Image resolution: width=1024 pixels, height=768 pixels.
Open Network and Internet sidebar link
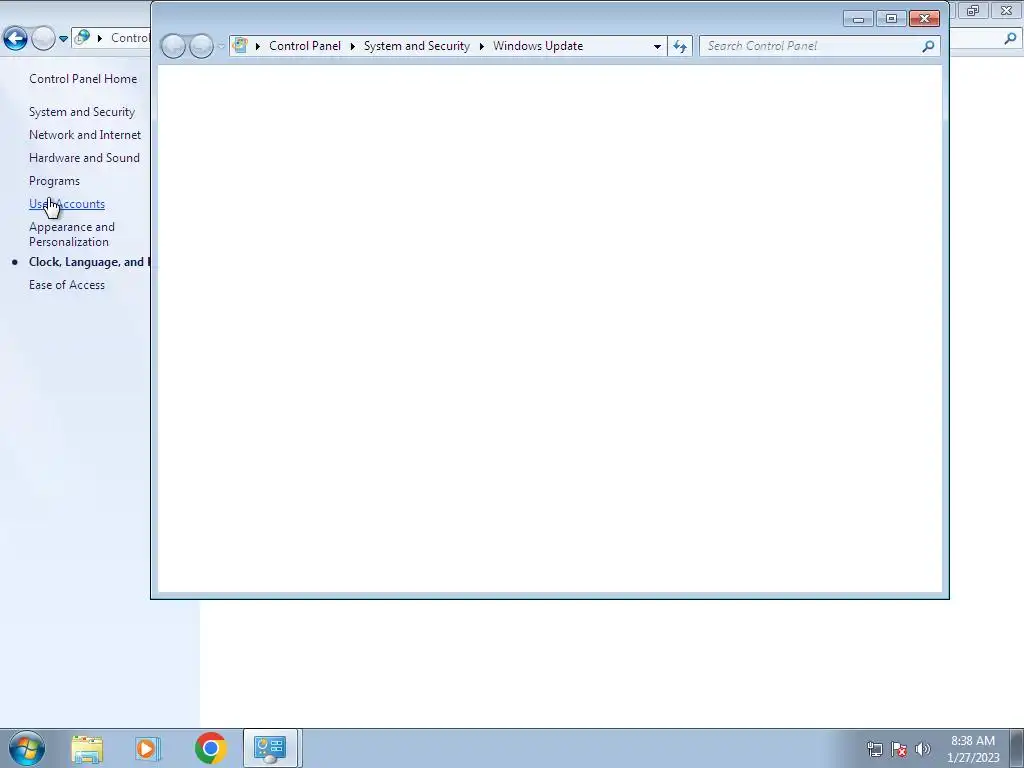pos(85,135)
